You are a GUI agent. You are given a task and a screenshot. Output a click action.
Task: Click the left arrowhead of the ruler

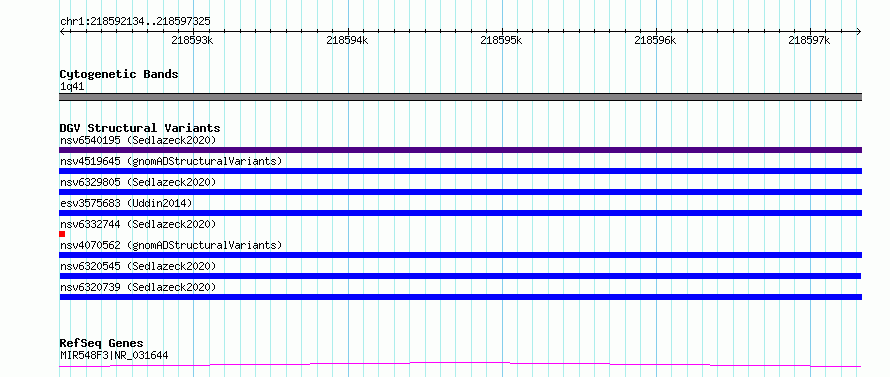tap(62, 31)
